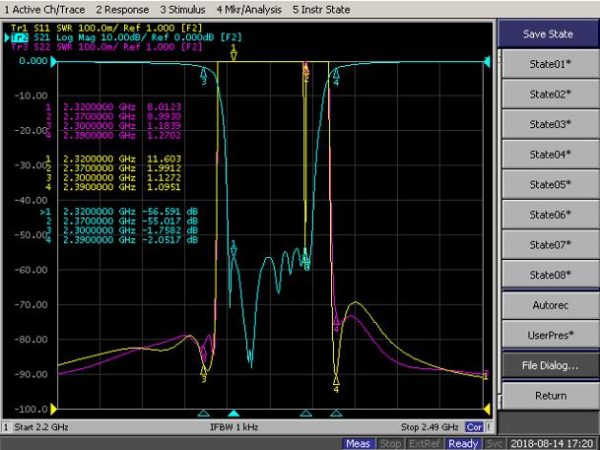600x450 pixels.
Task: Save to State03 softkey
Action: coord(550,124)
